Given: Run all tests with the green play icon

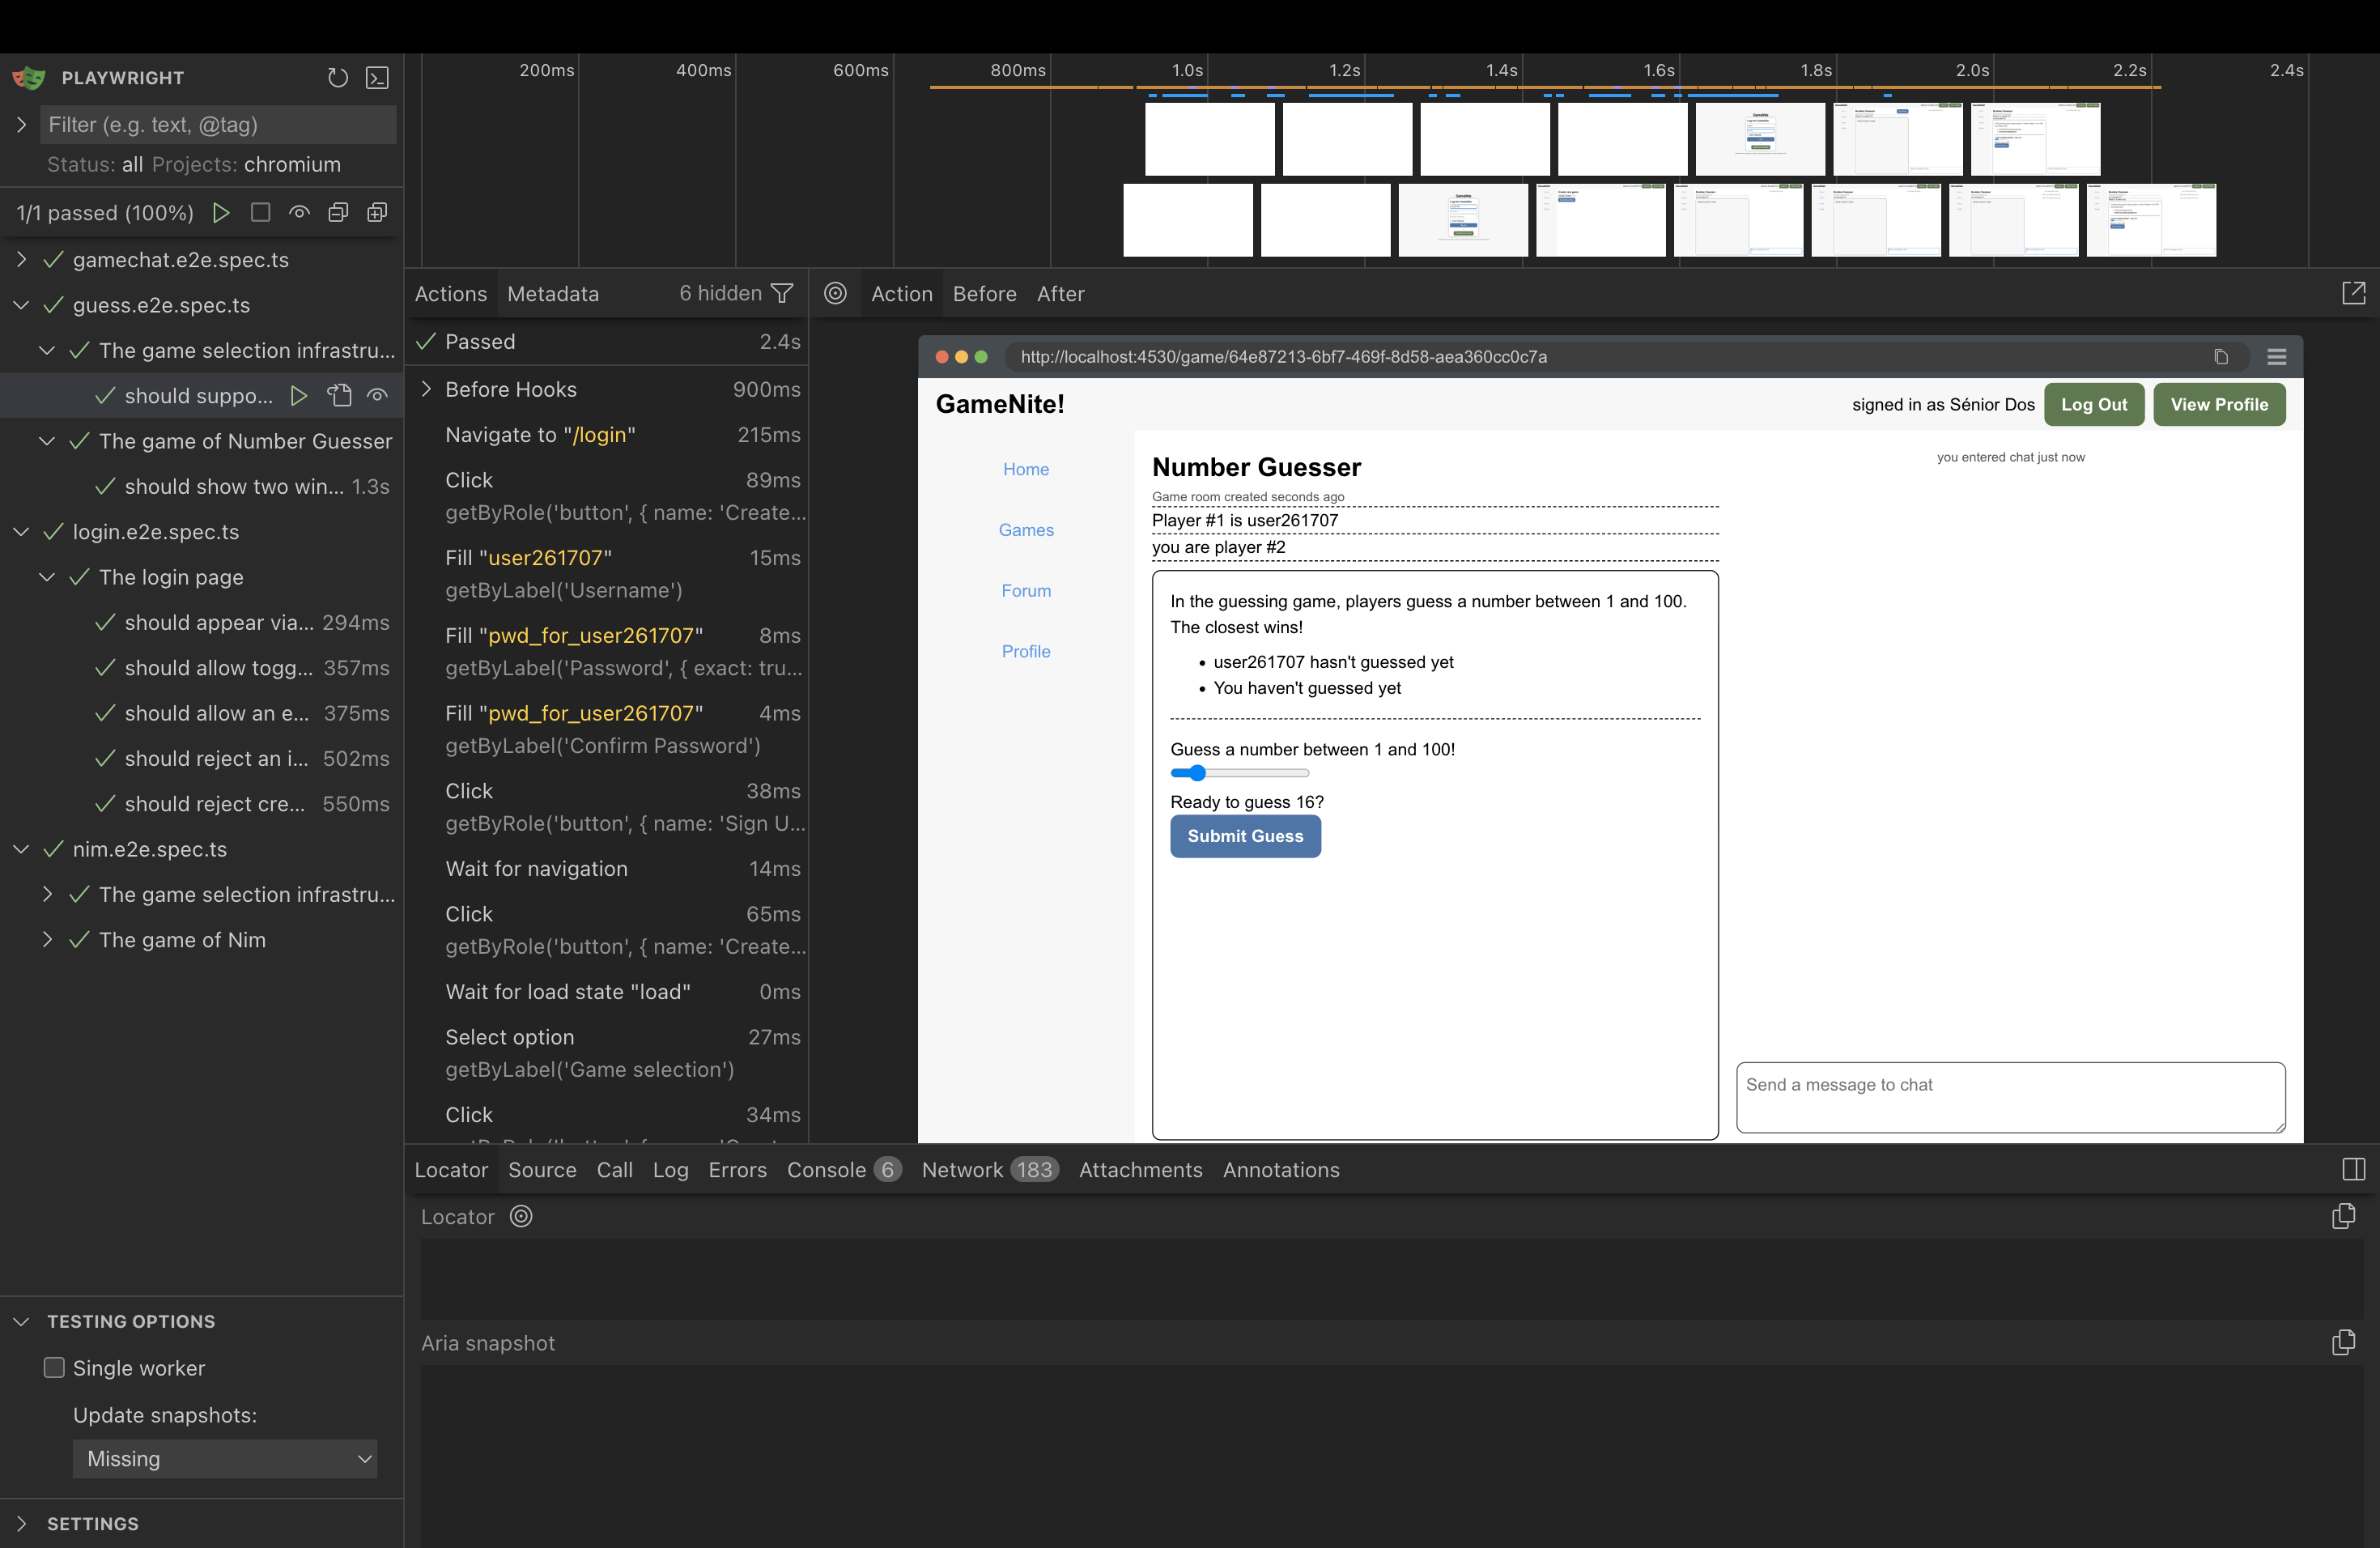Looking at the screenshot, I should 222,212.
